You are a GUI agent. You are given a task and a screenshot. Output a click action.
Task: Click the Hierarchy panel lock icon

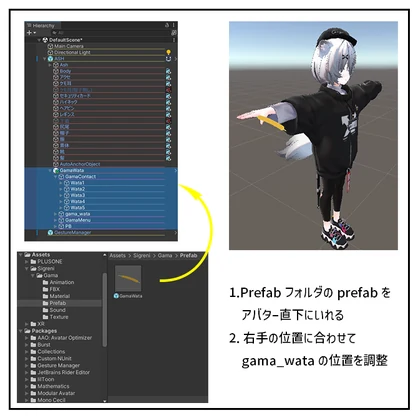click(167, 25)
